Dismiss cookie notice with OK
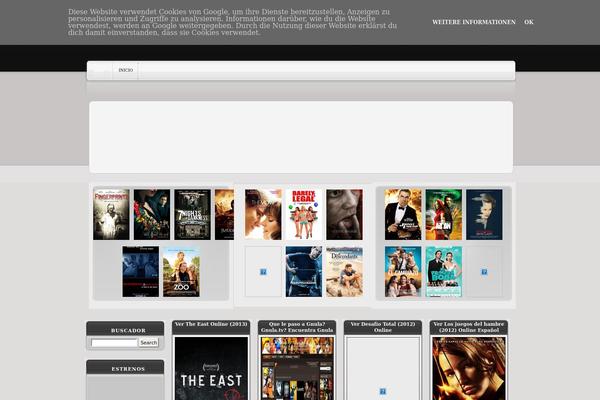Screen dimensions: 600x400 [x=529, y=22]
